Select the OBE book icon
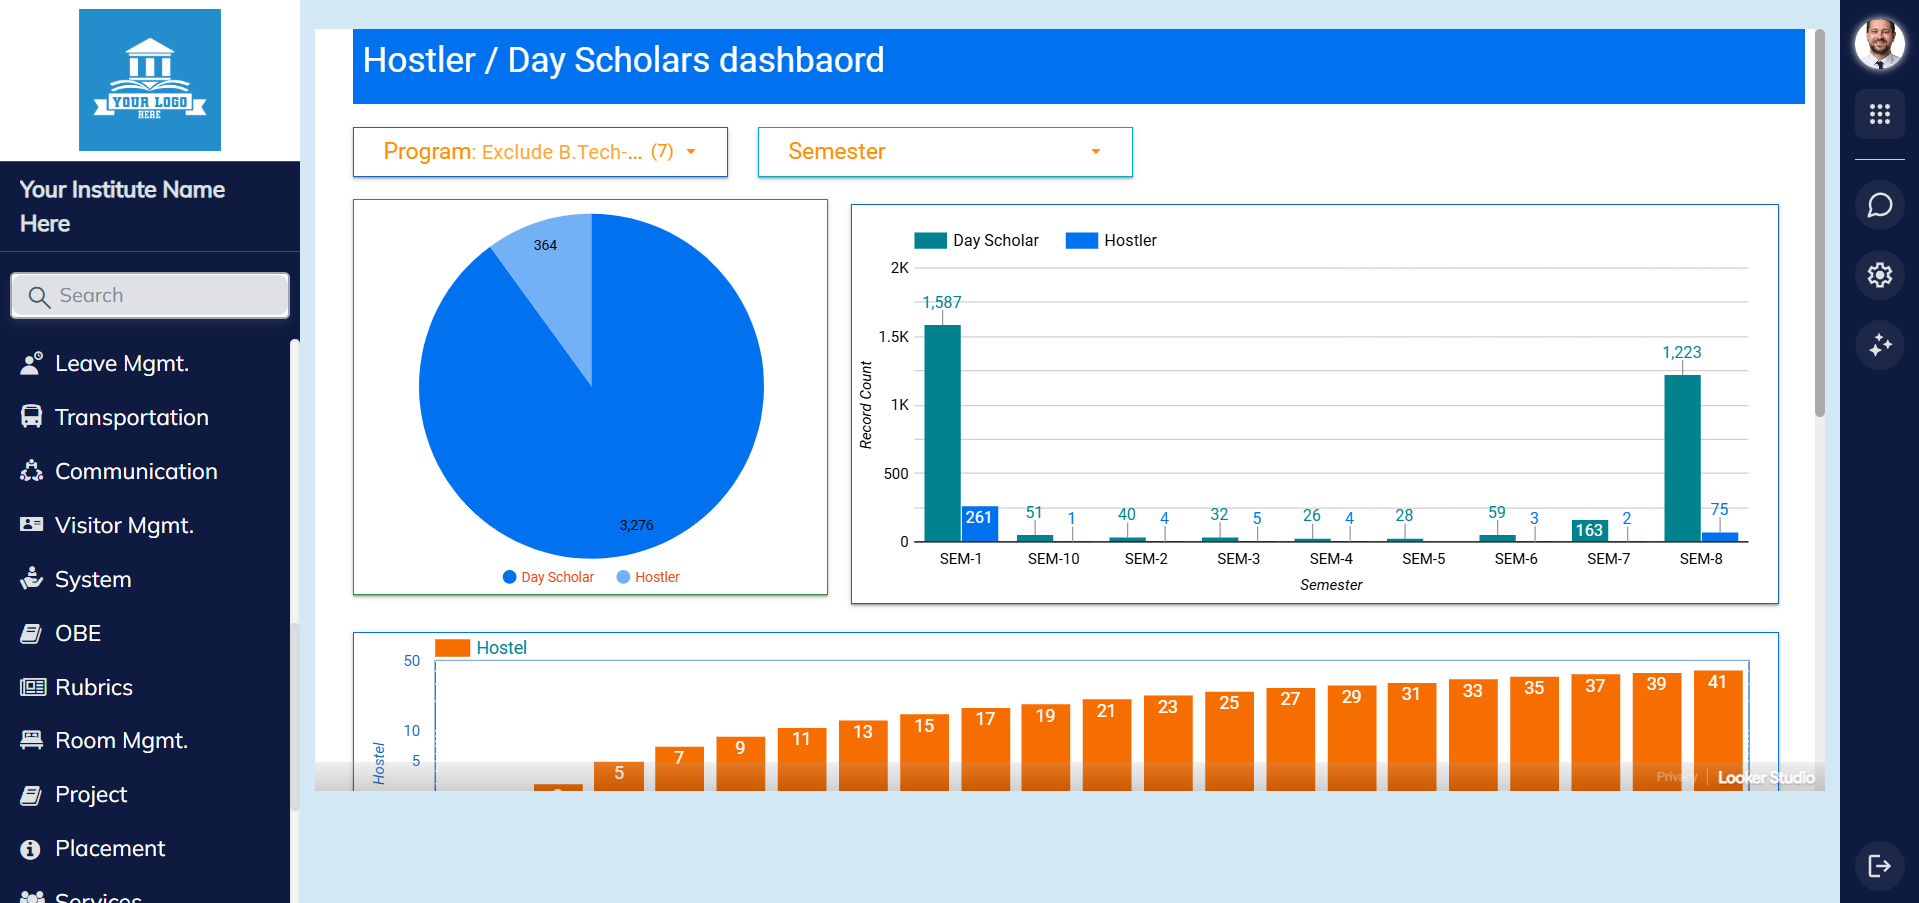This screenshot has width=1919, height=903. 31,632
